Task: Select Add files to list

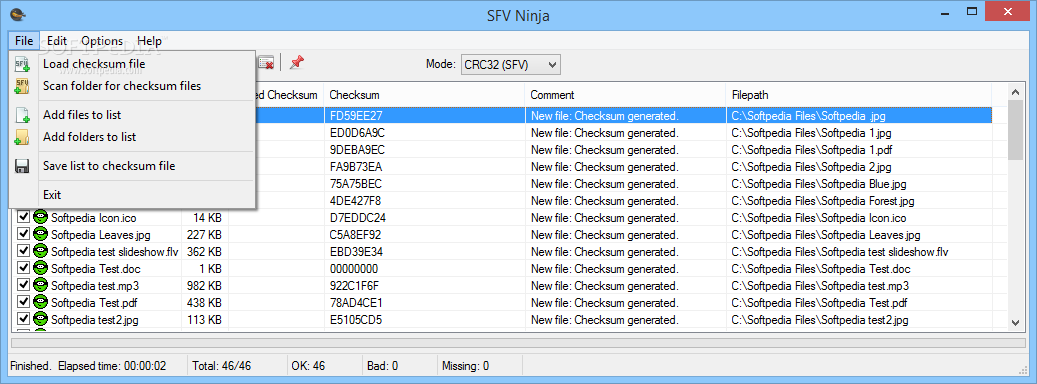Action: coord(132,115)
